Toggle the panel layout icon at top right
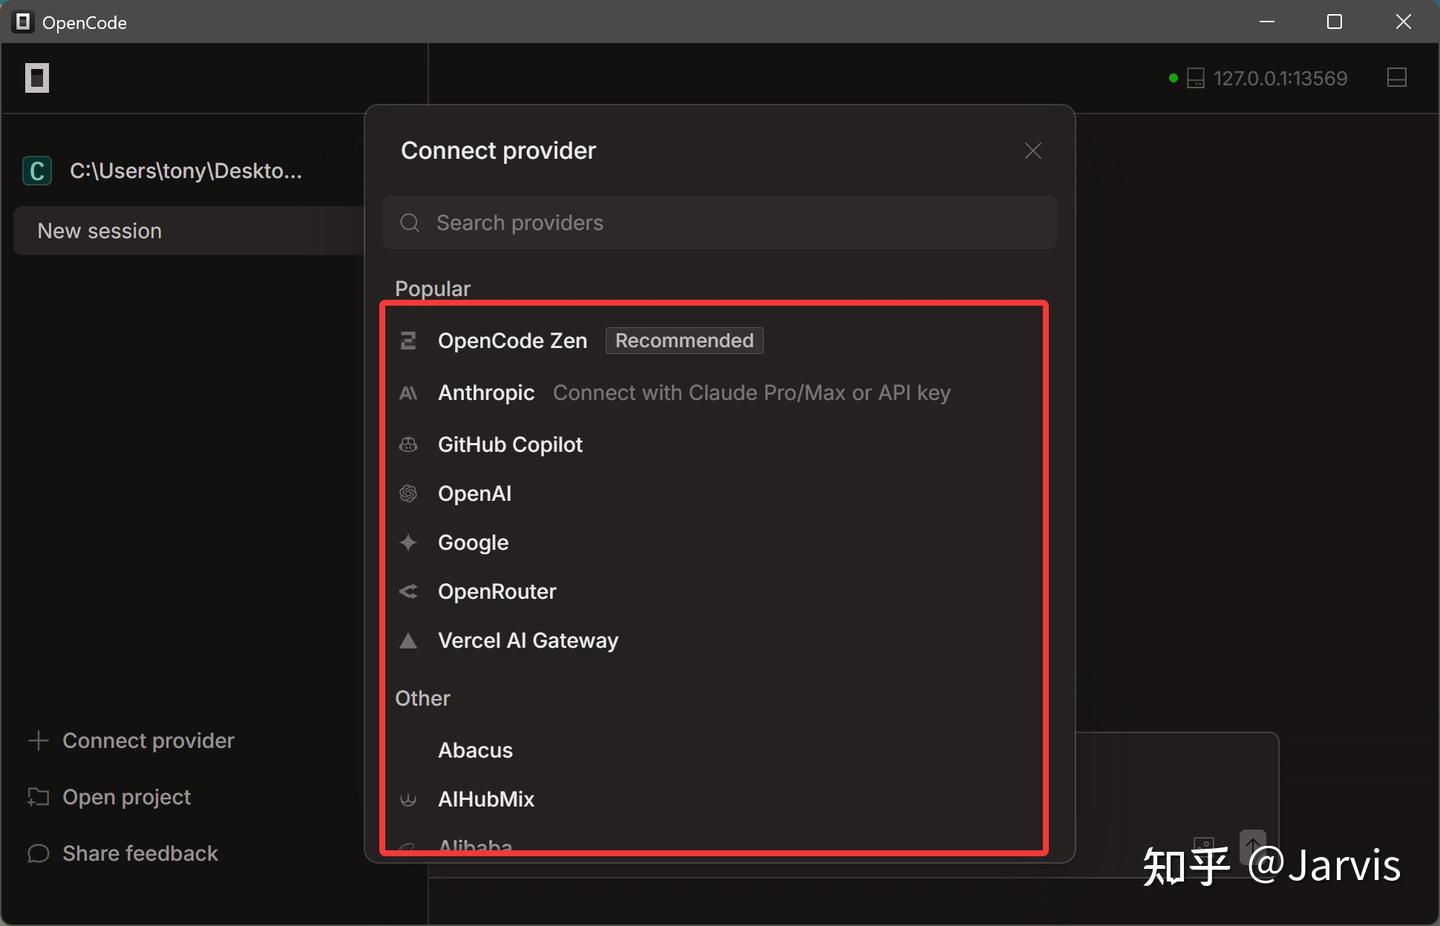This screenshot has width=1440, height=926. 1397,78
